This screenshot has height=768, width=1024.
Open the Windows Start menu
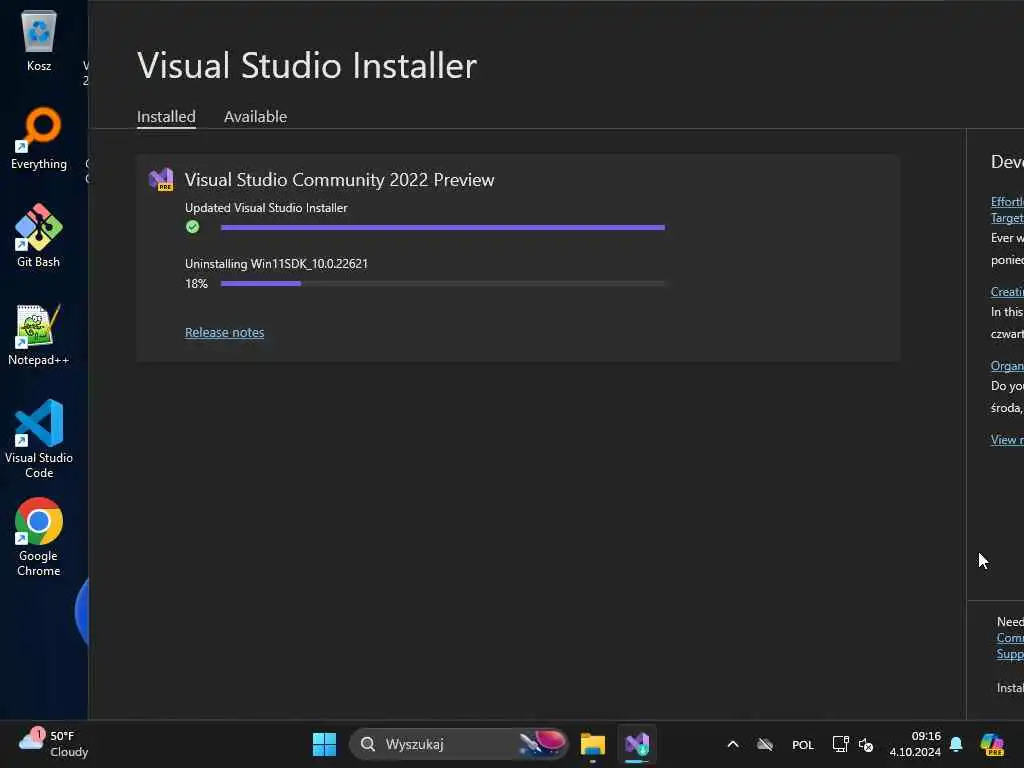(325, 744)
